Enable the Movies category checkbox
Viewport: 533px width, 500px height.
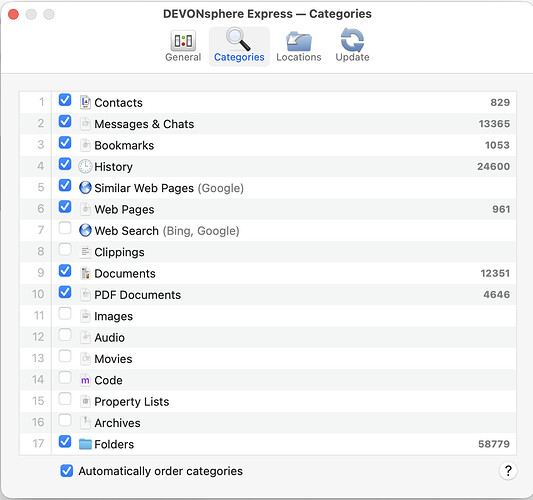point(65,357)
